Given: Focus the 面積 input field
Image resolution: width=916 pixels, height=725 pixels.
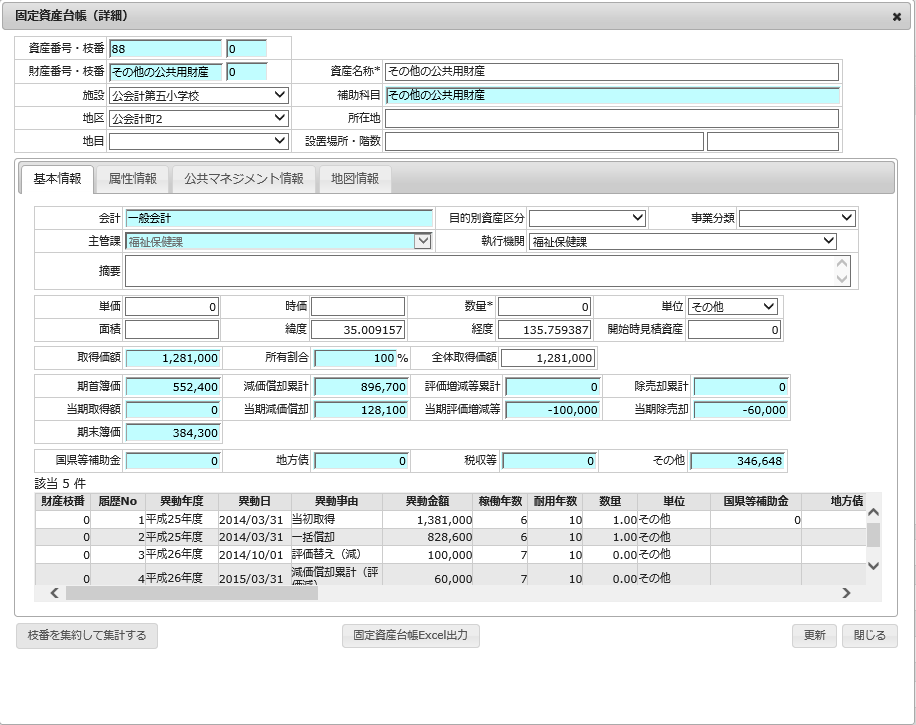Looking at the screenshot, I should point(172,329).
